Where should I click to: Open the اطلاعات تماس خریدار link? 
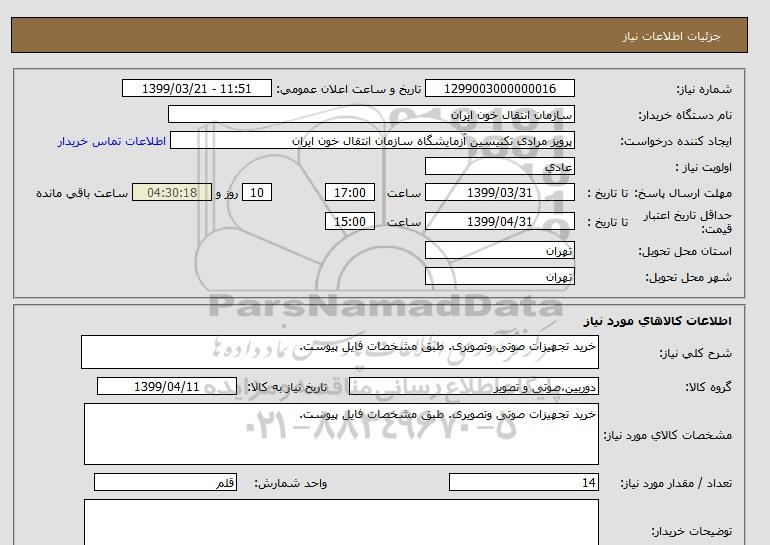[111, 141]
